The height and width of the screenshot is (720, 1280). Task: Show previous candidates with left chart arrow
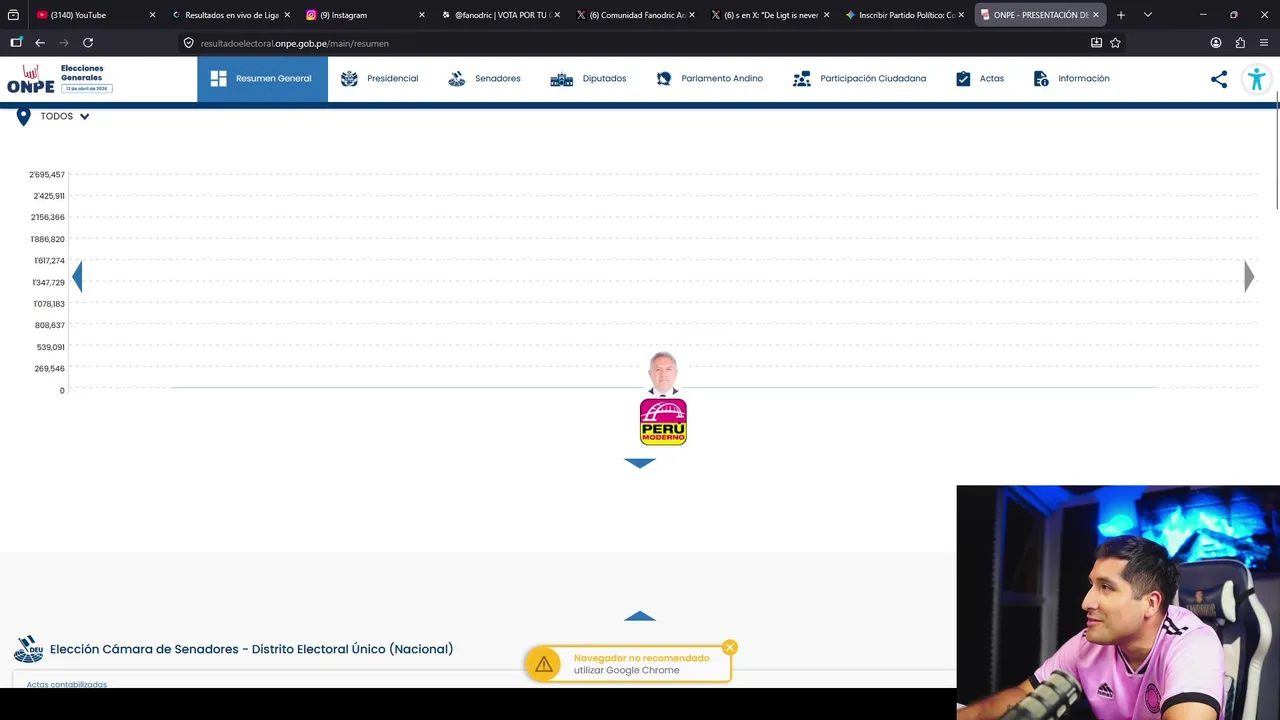[x=77, y=276]
